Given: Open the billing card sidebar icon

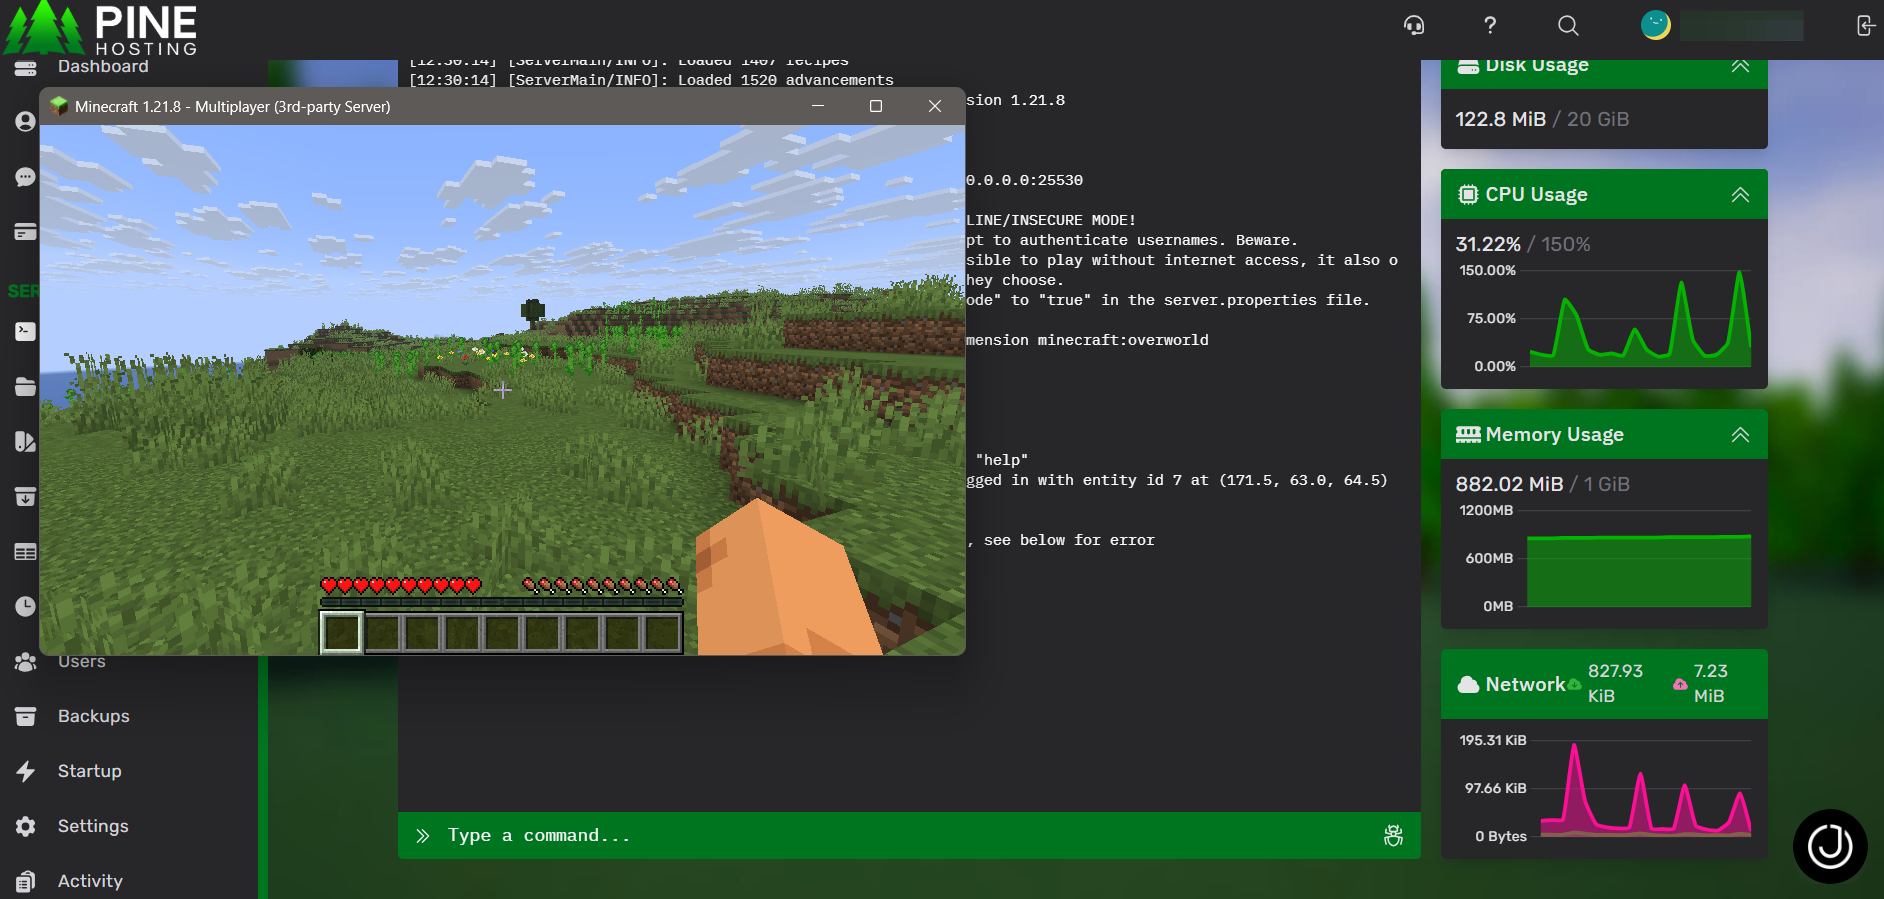Looking at the screenshot, I should pos(25,232).
